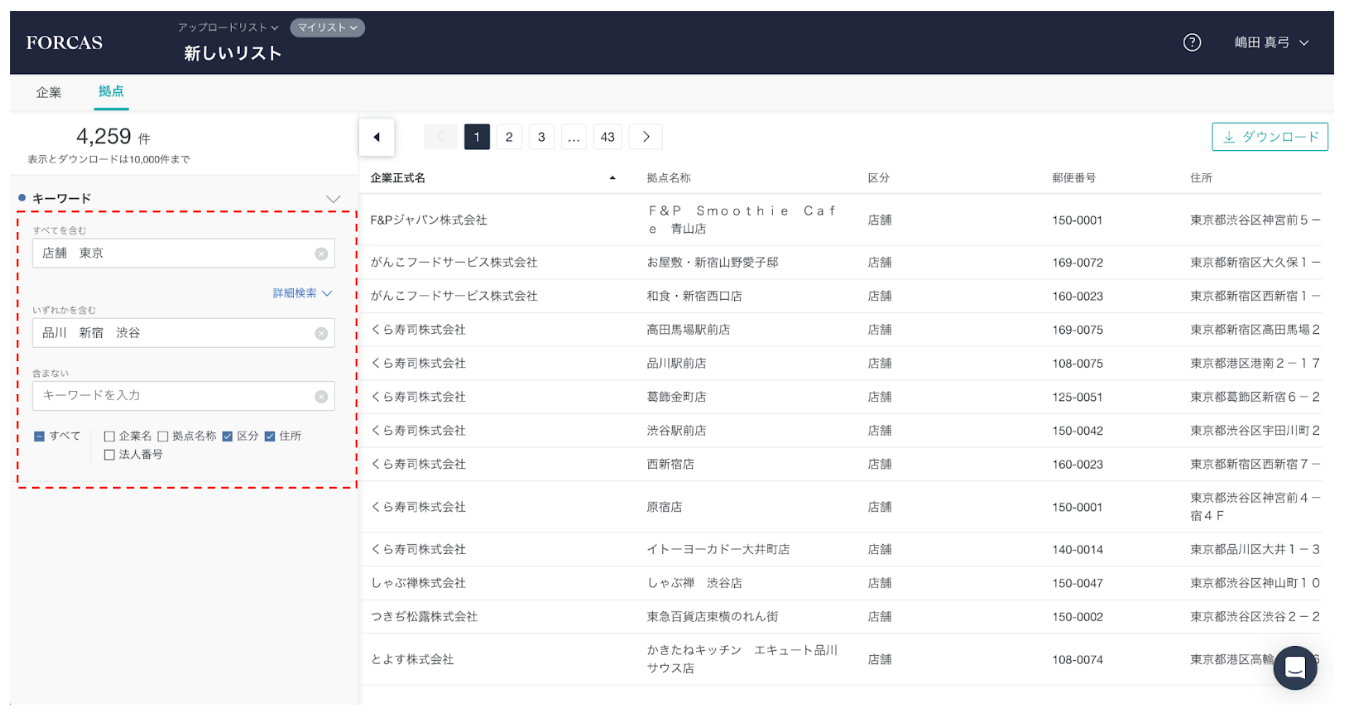Click the help question mark icon
The image size is (1346, 716).
pyautogui.click(x=1191, y=42)
